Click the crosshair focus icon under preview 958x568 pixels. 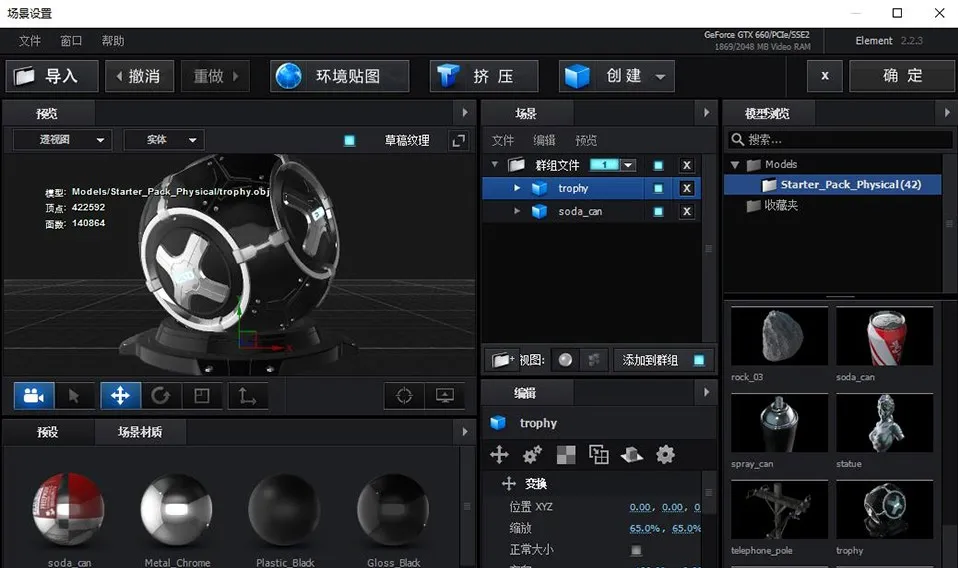point(404,396)
